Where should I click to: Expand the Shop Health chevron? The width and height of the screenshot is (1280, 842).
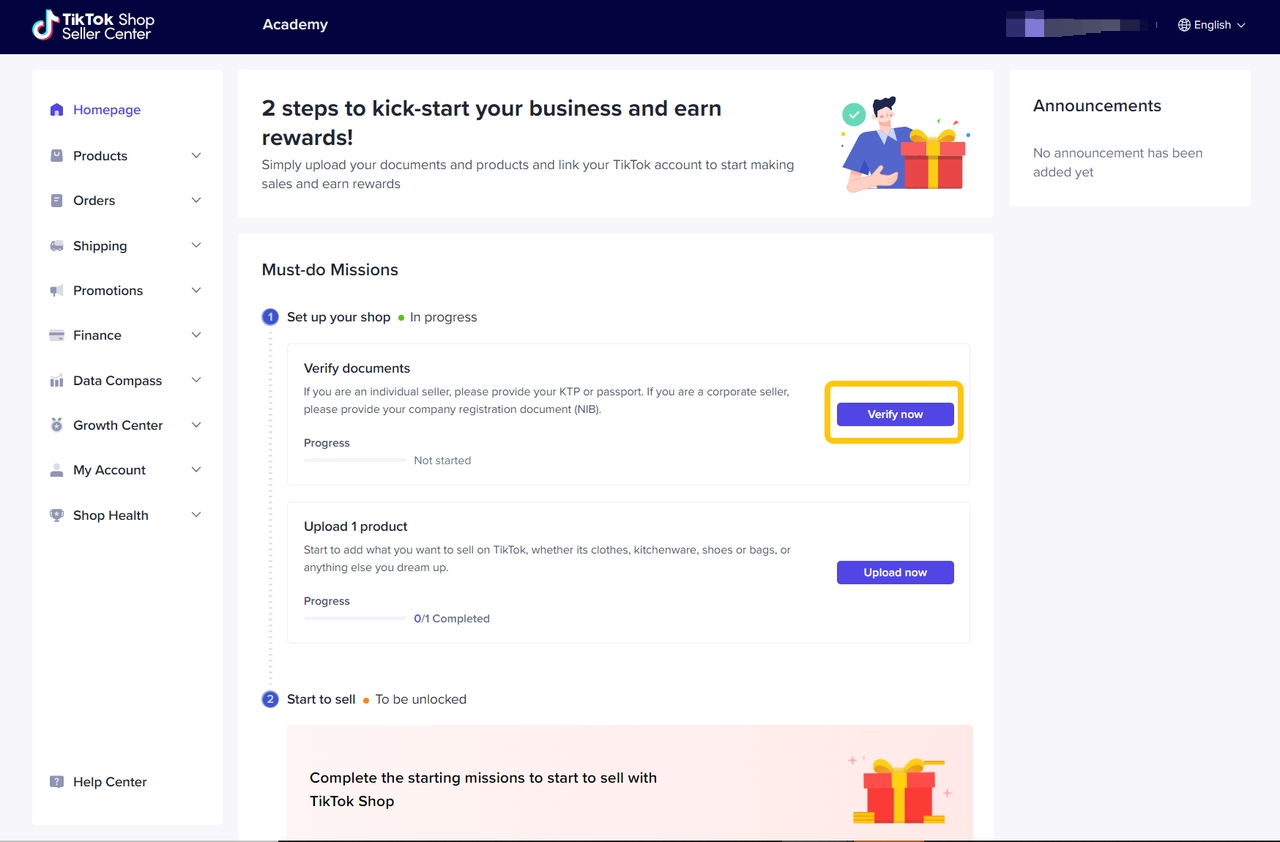[x=196, y=515]
